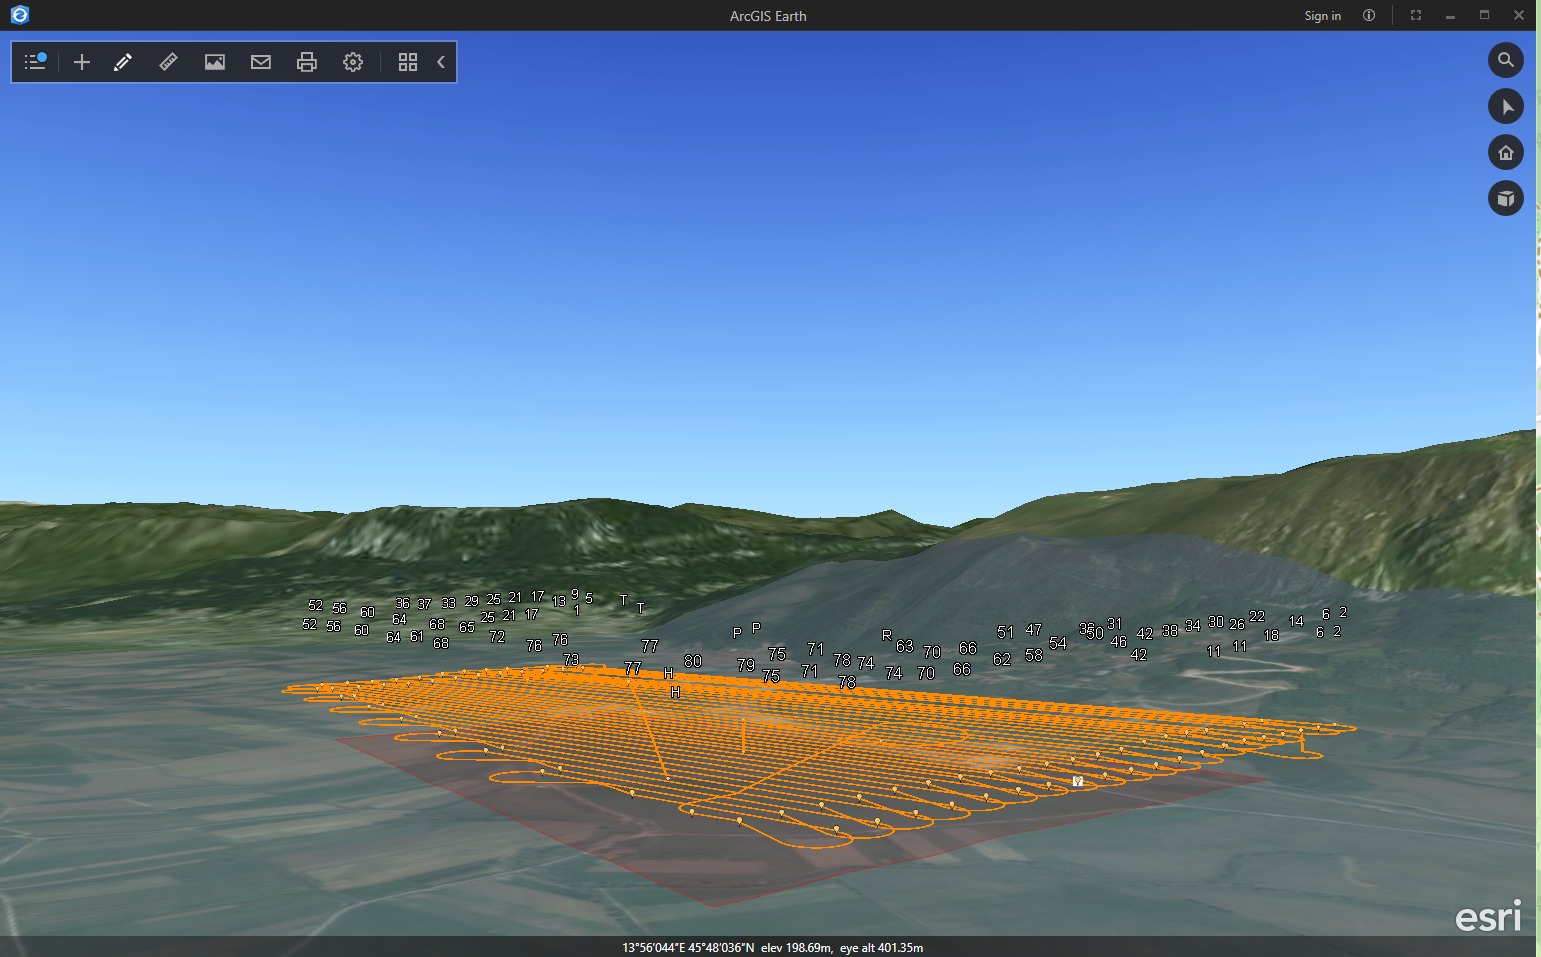Click waypoint label 14 on the map
This screenshot has height=957, width=1541.
[x=1296, y=621]
